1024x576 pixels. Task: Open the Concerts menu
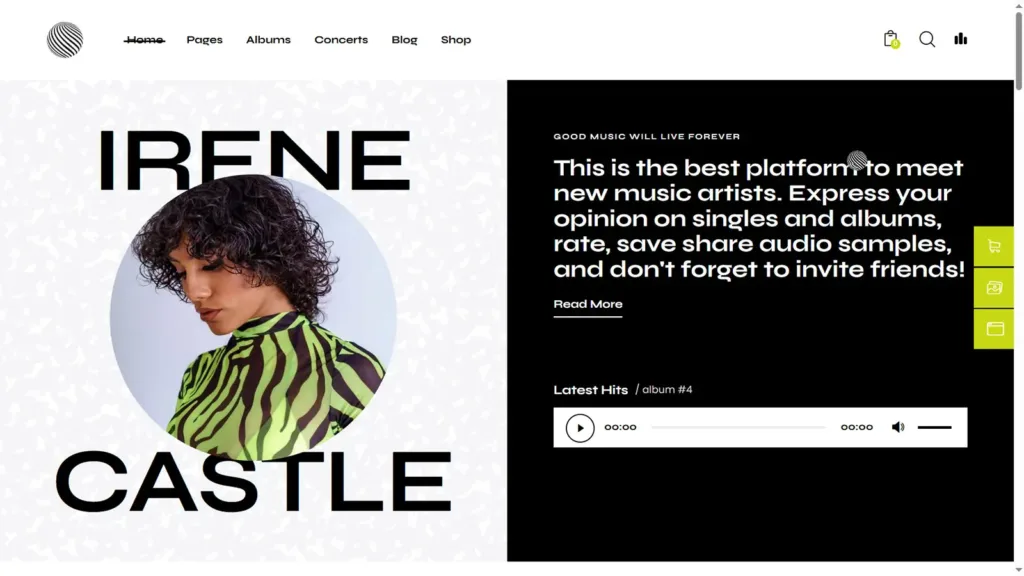click(341, 40)
